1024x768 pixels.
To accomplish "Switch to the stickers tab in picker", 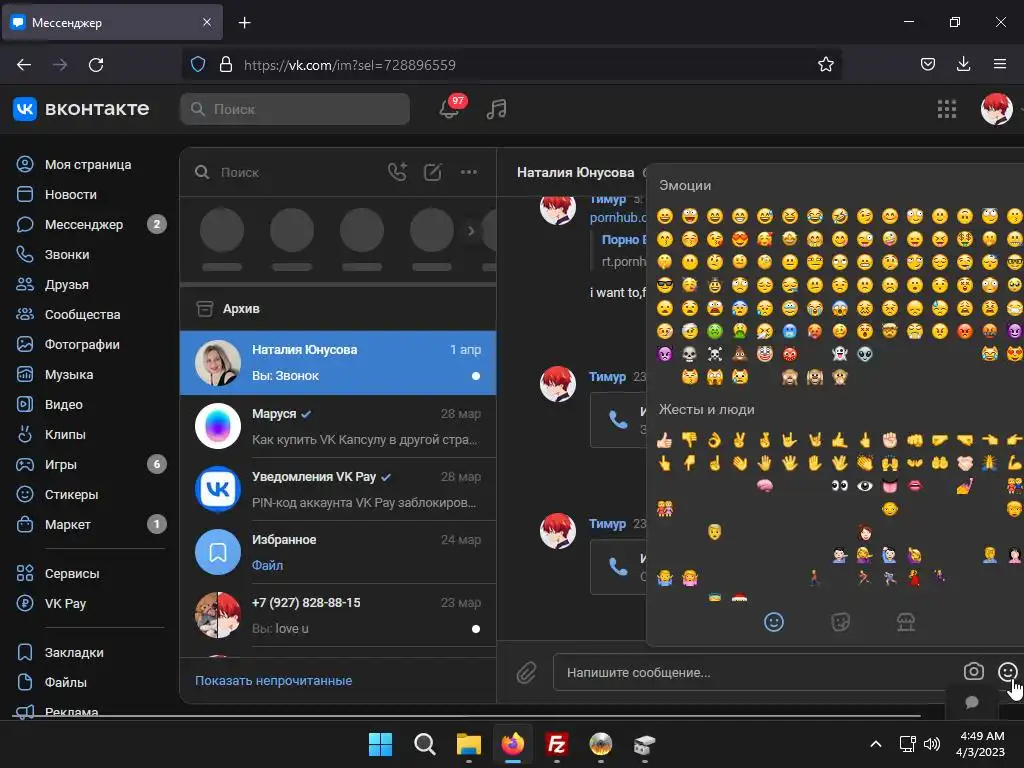I will [x=840, y=622].
